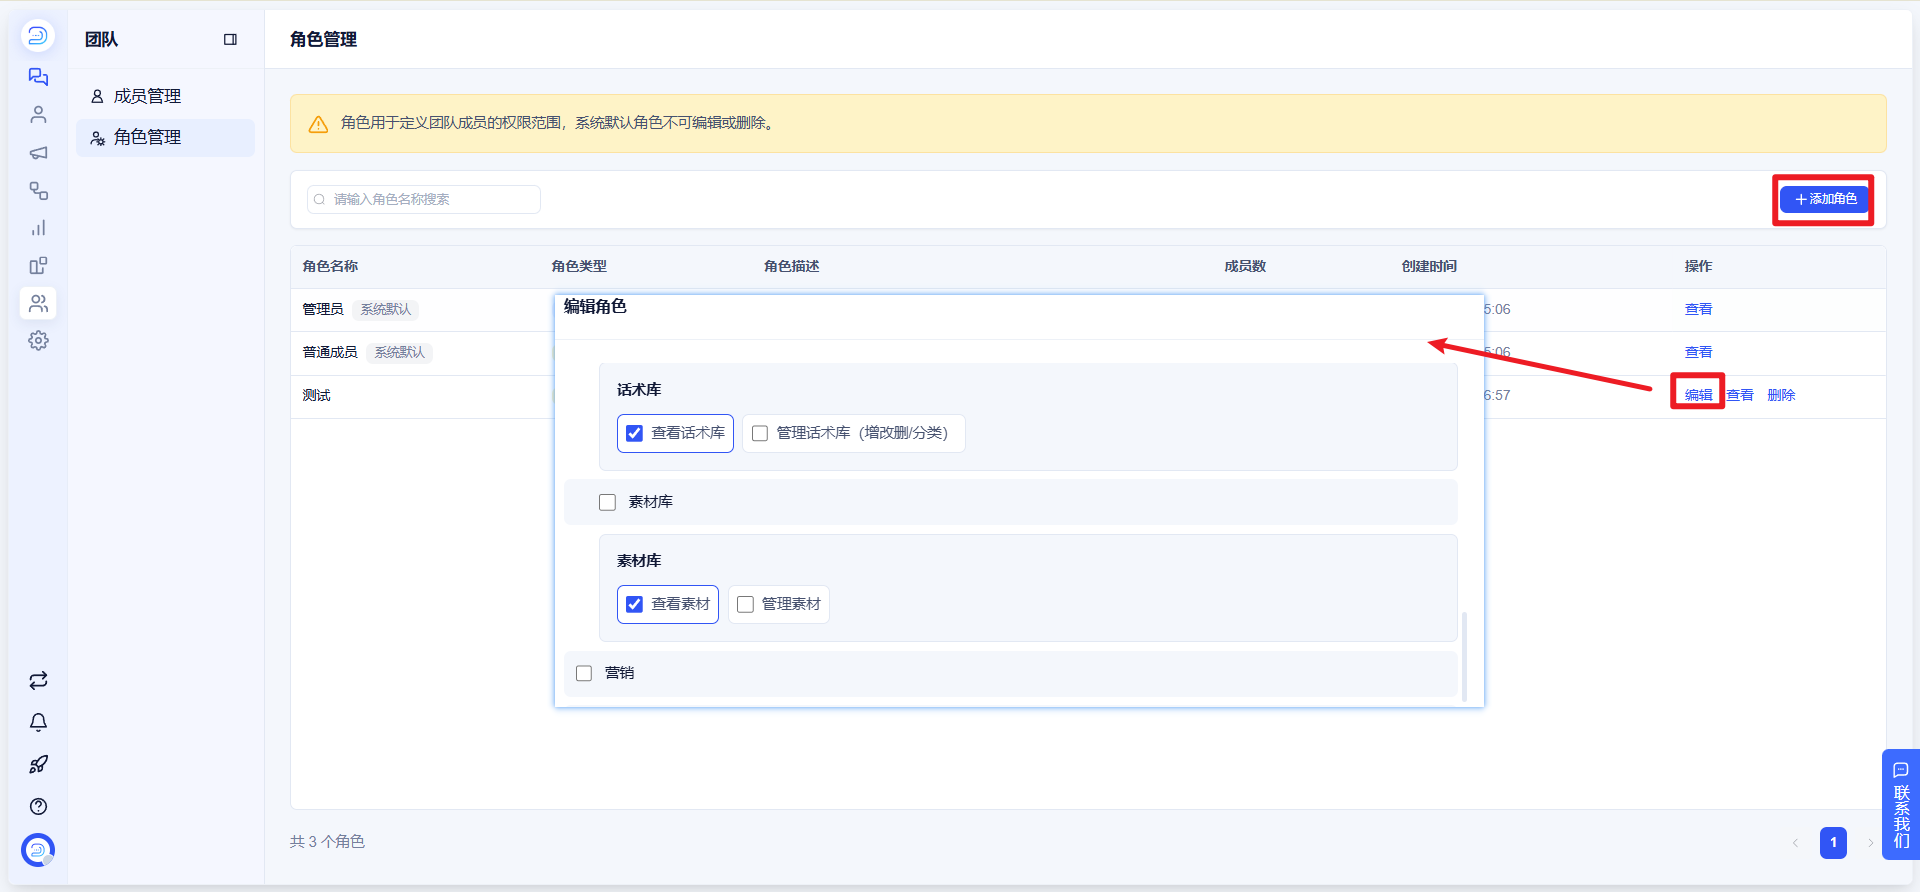The height and width of the screenshot is (892, 1920).
Task: Tick the 素材库 group checkbox
Action: pos(607,502)
